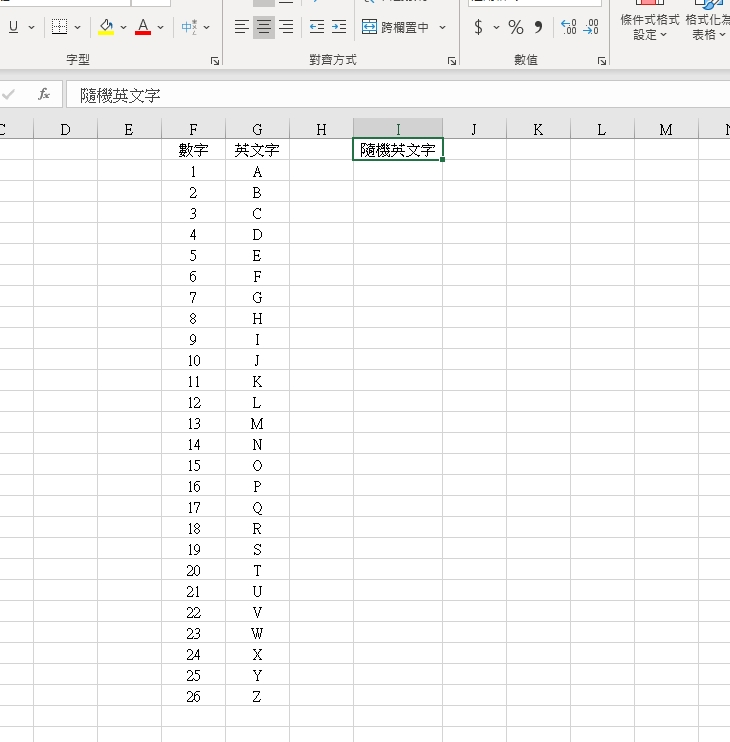Open phonetic guide dropdown arrow
This screenshot has width=730, height=742.
(x=206, y=27)
